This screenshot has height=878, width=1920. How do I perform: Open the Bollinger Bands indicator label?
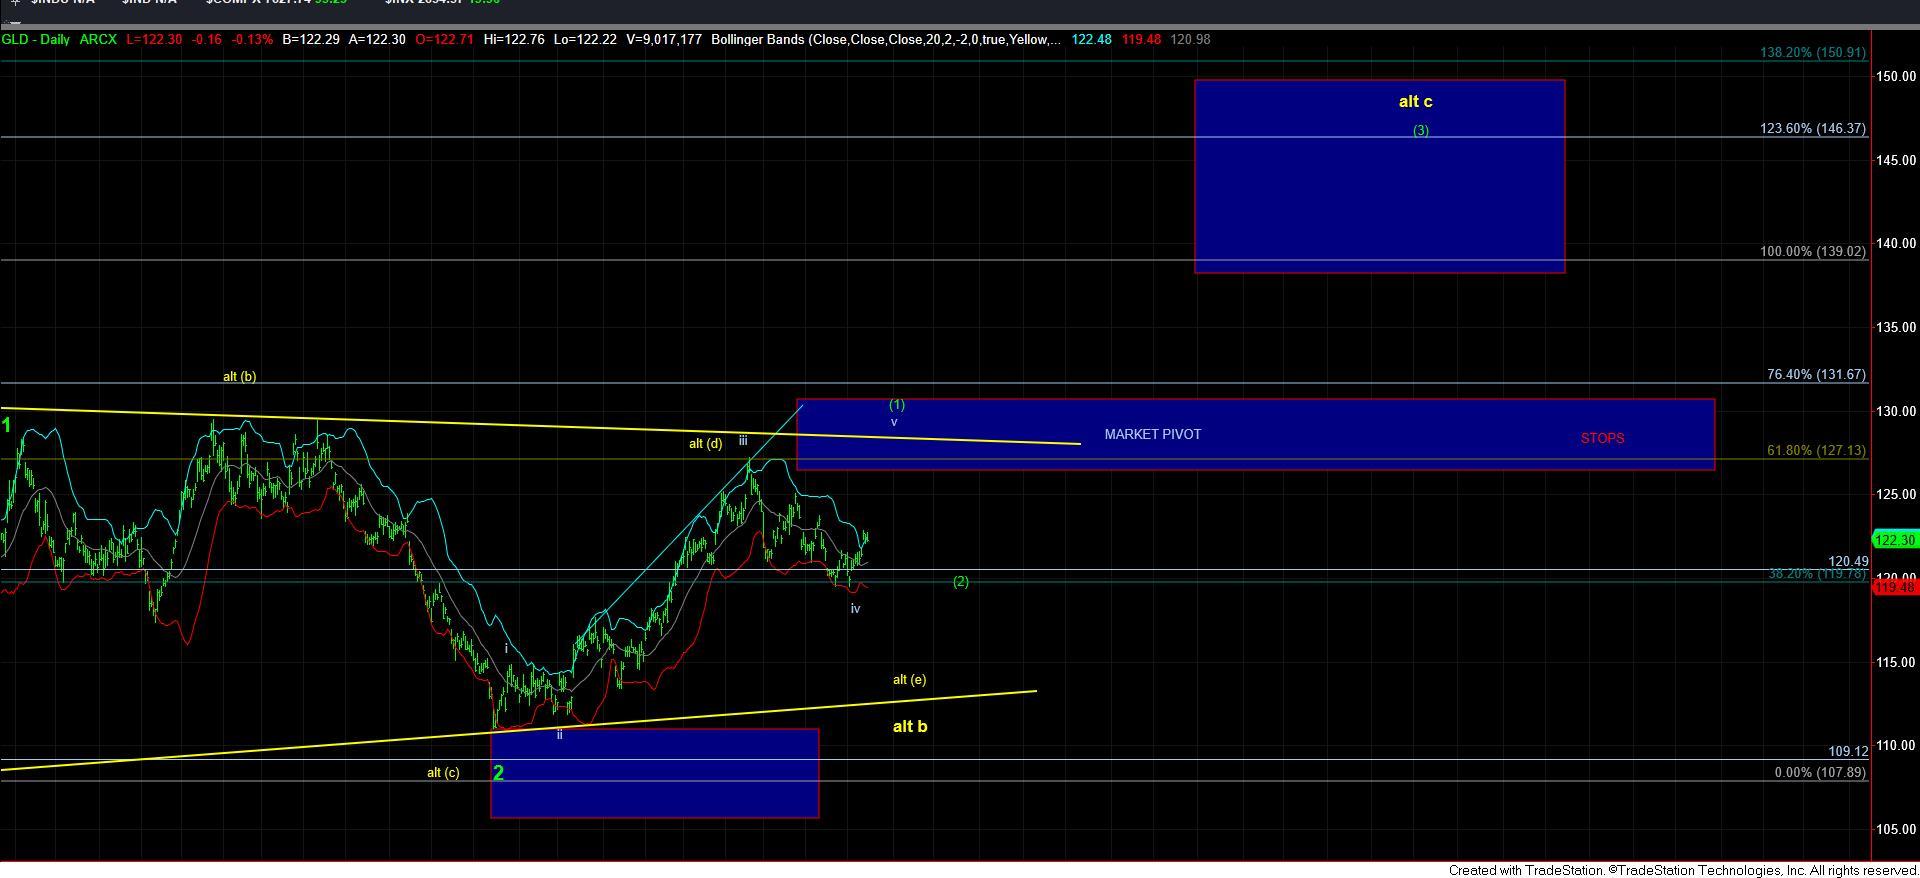[887, 40]
